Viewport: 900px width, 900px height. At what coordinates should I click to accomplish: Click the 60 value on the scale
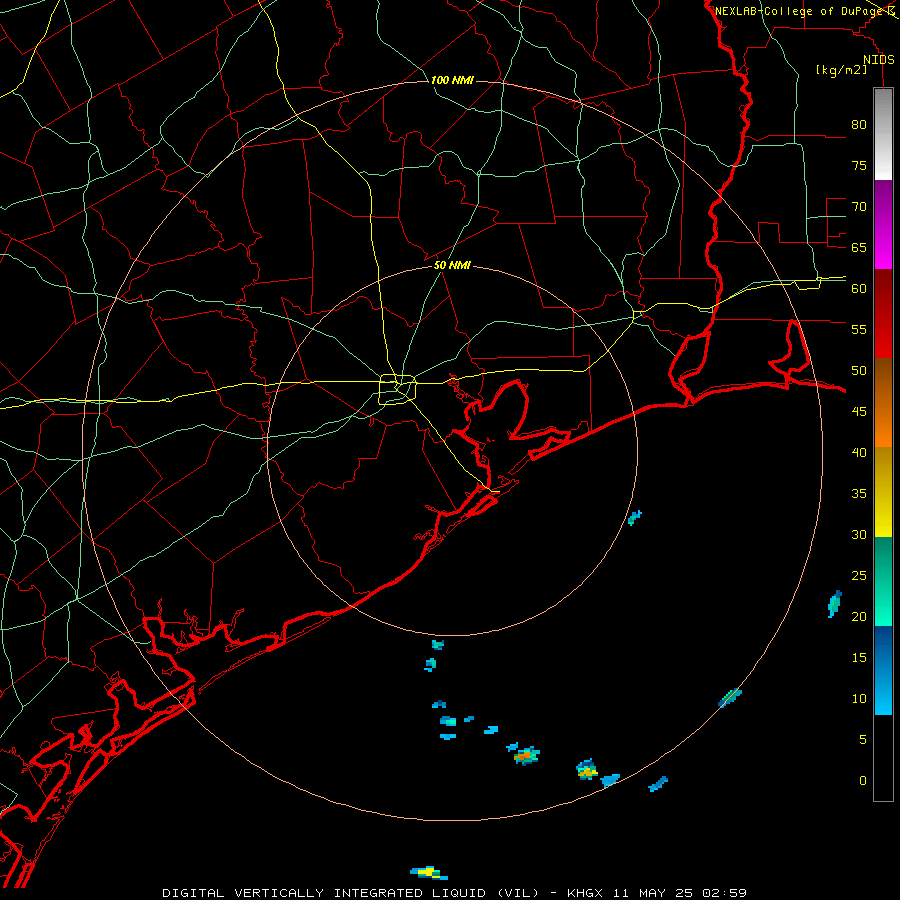859,289
